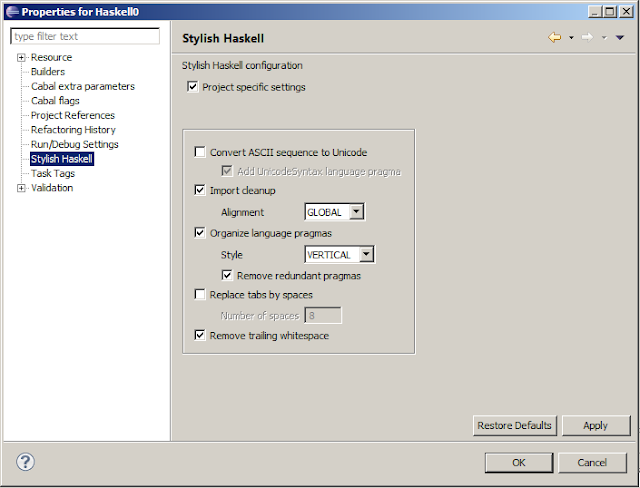
Task: Expand the Validation tree node
Action: click(x=21, y=188)
